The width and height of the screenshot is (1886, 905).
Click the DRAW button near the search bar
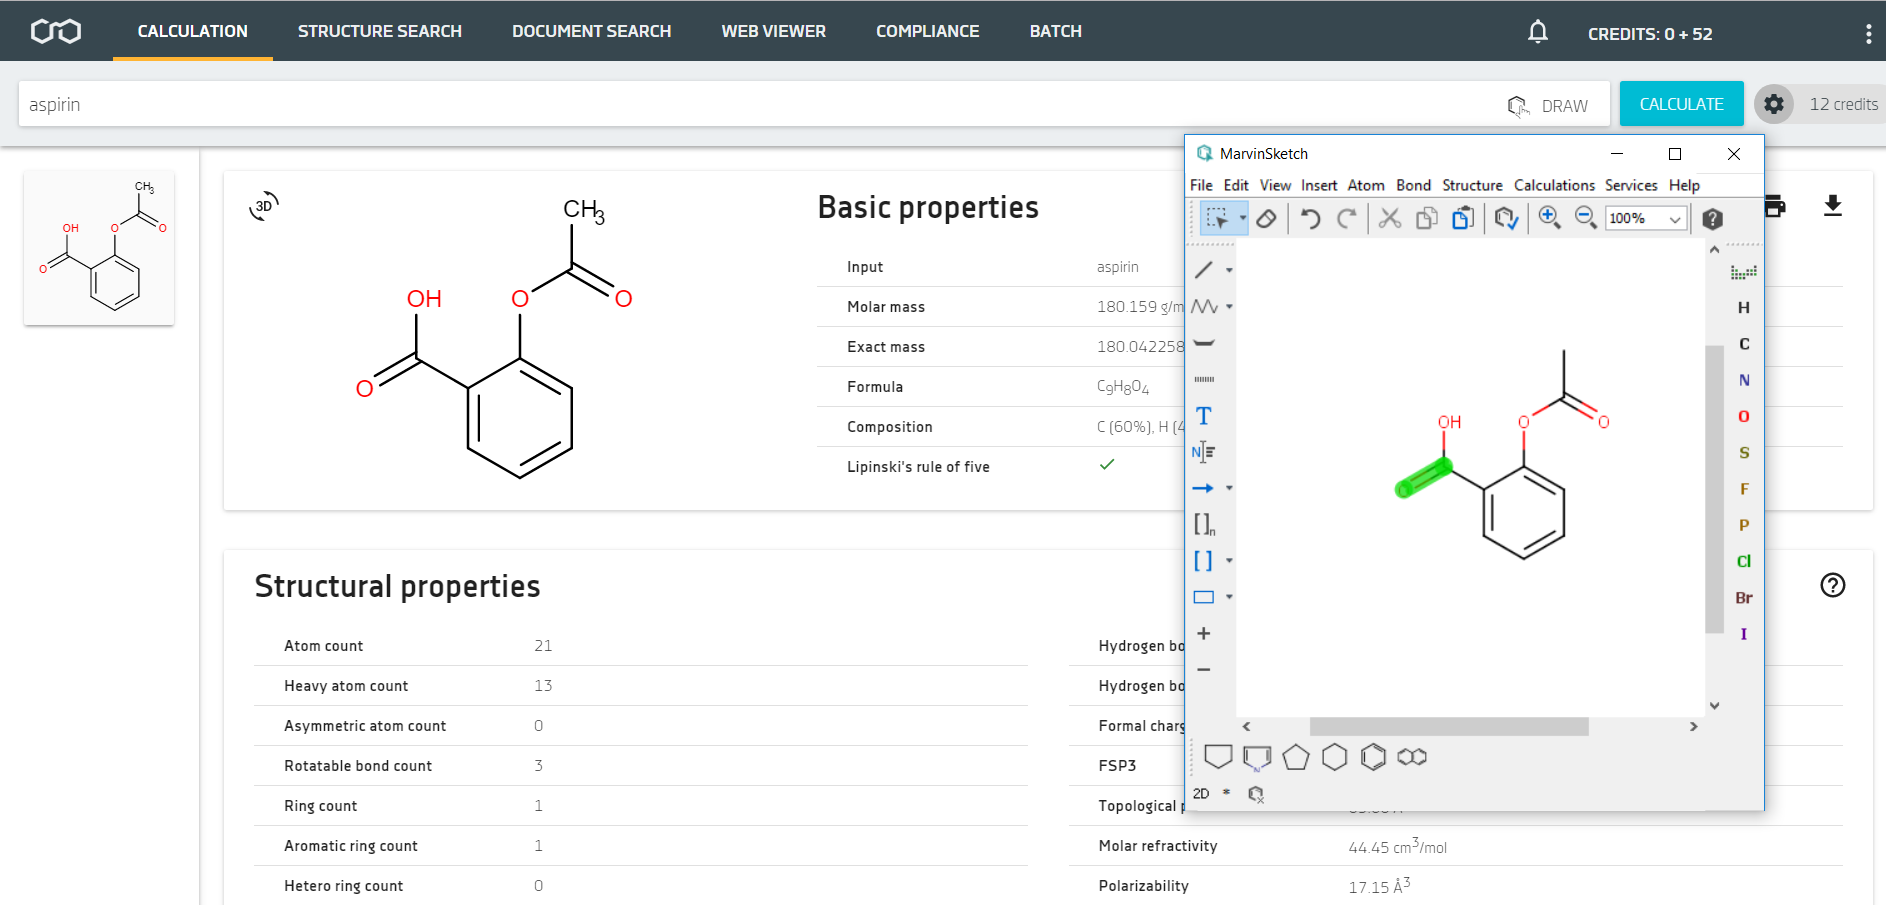(1548, 104)
